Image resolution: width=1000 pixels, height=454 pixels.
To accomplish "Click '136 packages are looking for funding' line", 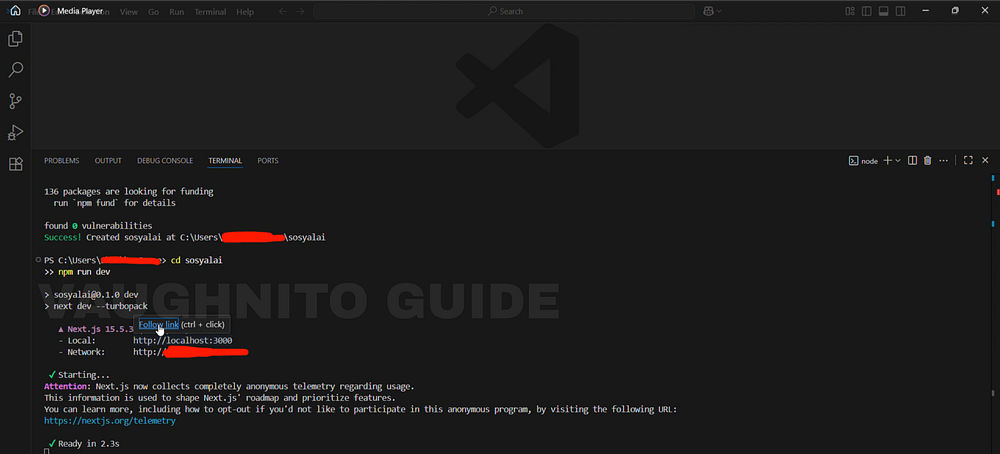I will [129, 191].
